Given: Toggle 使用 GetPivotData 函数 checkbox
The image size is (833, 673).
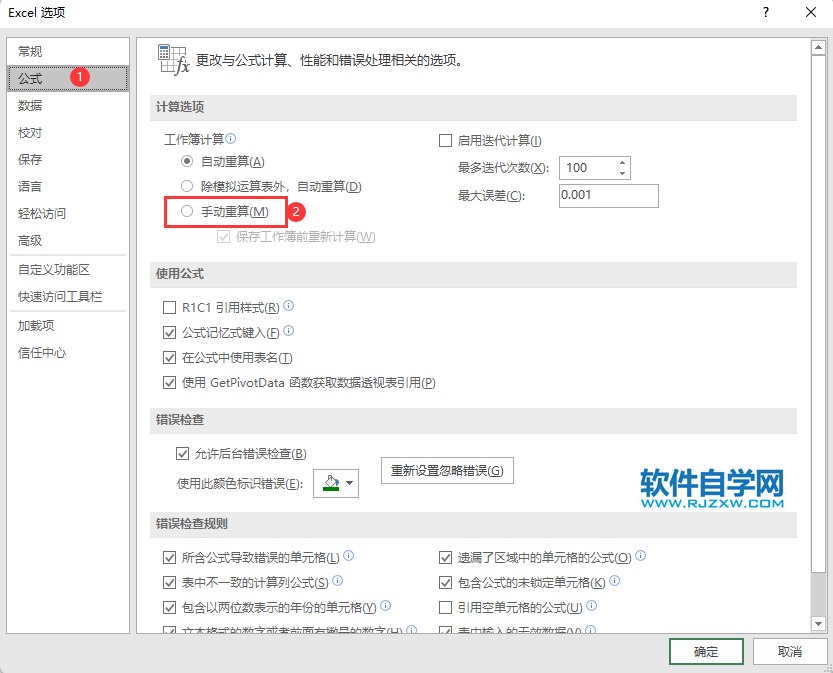Looking at the screenshot, I should click(169, 382).
